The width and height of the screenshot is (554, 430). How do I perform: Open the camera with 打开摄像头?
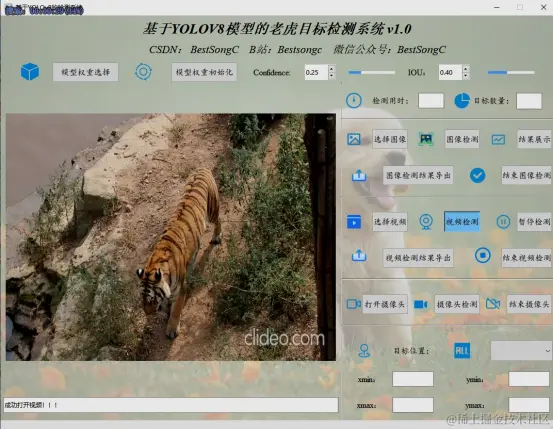(x=385, y=304)
